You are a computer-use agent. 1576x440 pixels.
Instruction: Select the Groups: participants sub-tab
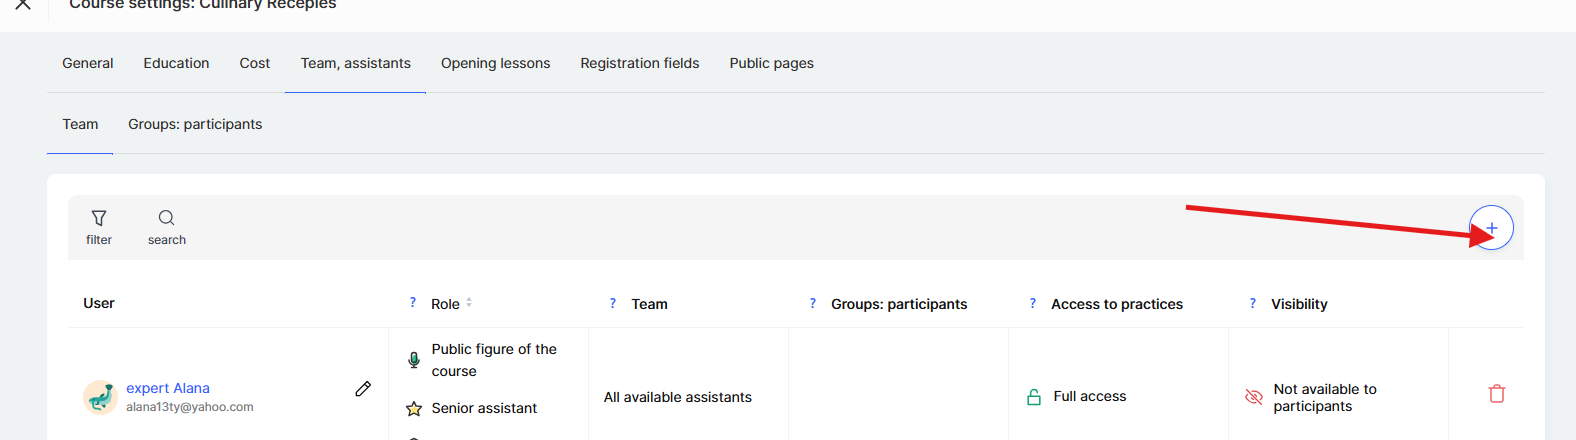pos(195,124)
